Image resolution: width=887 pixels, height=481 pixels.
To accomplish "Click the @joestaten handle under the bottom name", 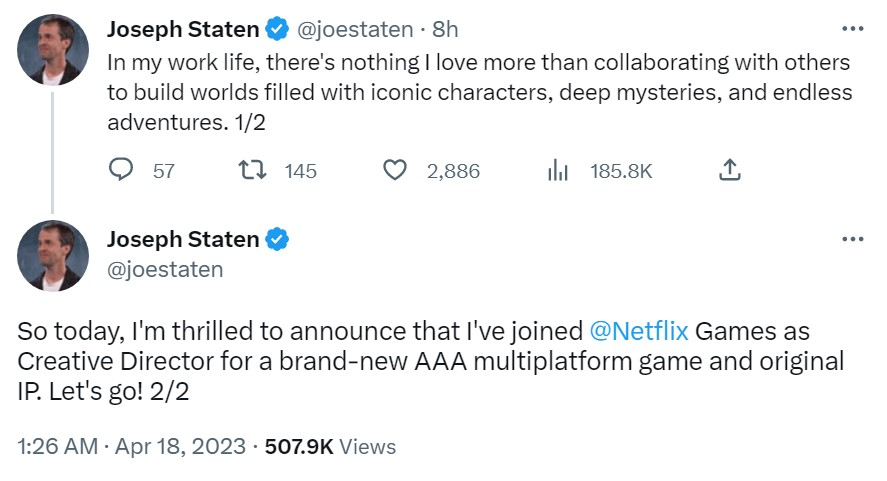I will [165, 269].
